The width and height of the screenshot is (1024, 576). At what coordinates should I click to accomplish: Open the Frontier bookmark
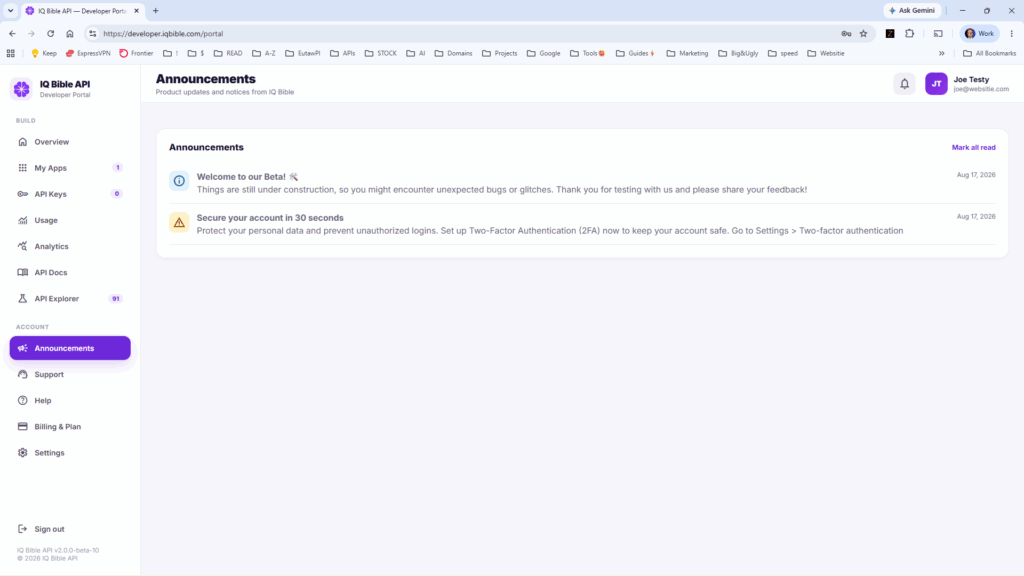[x=136, y=54]
